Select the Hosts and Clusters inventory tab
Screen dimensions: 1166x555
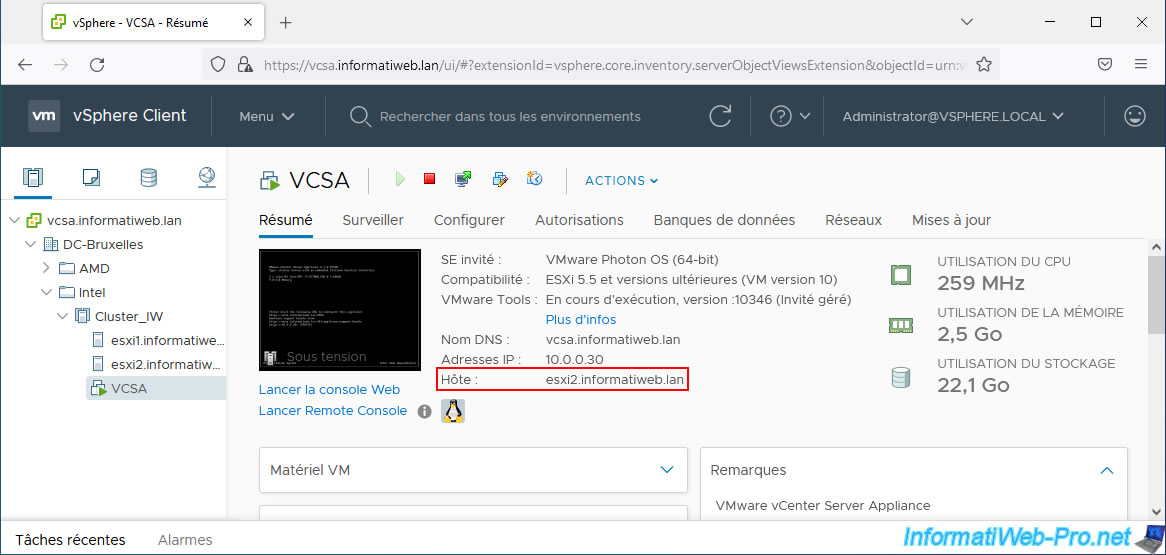33,177
